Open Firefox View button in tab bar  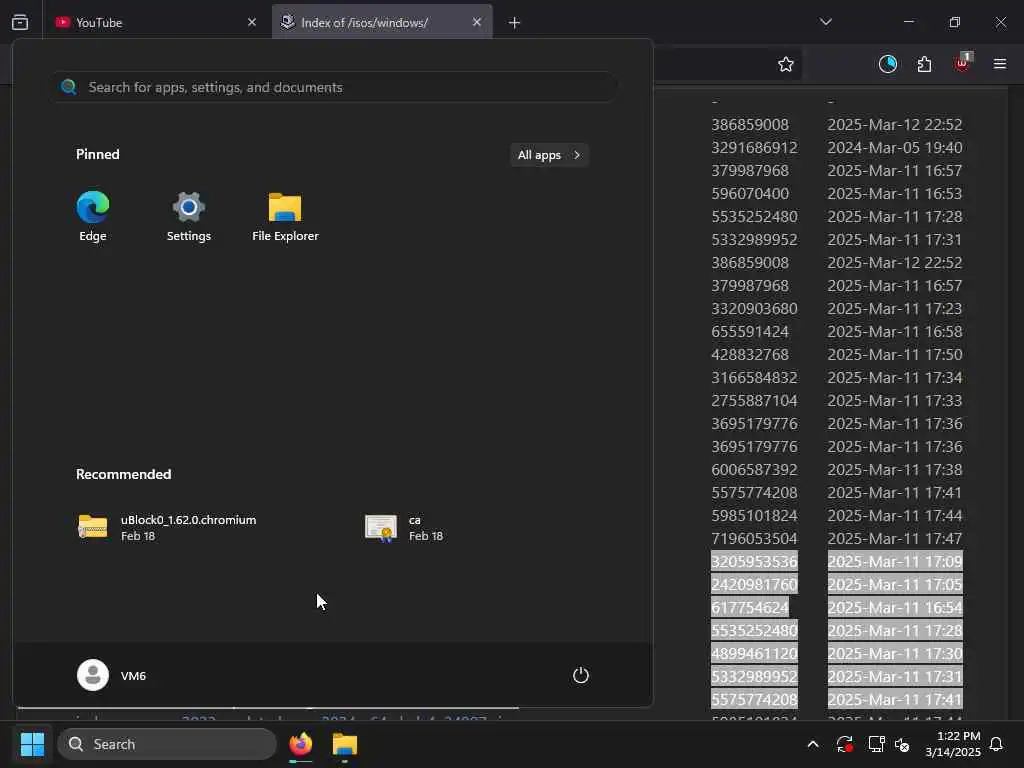[x=20, y=22]
